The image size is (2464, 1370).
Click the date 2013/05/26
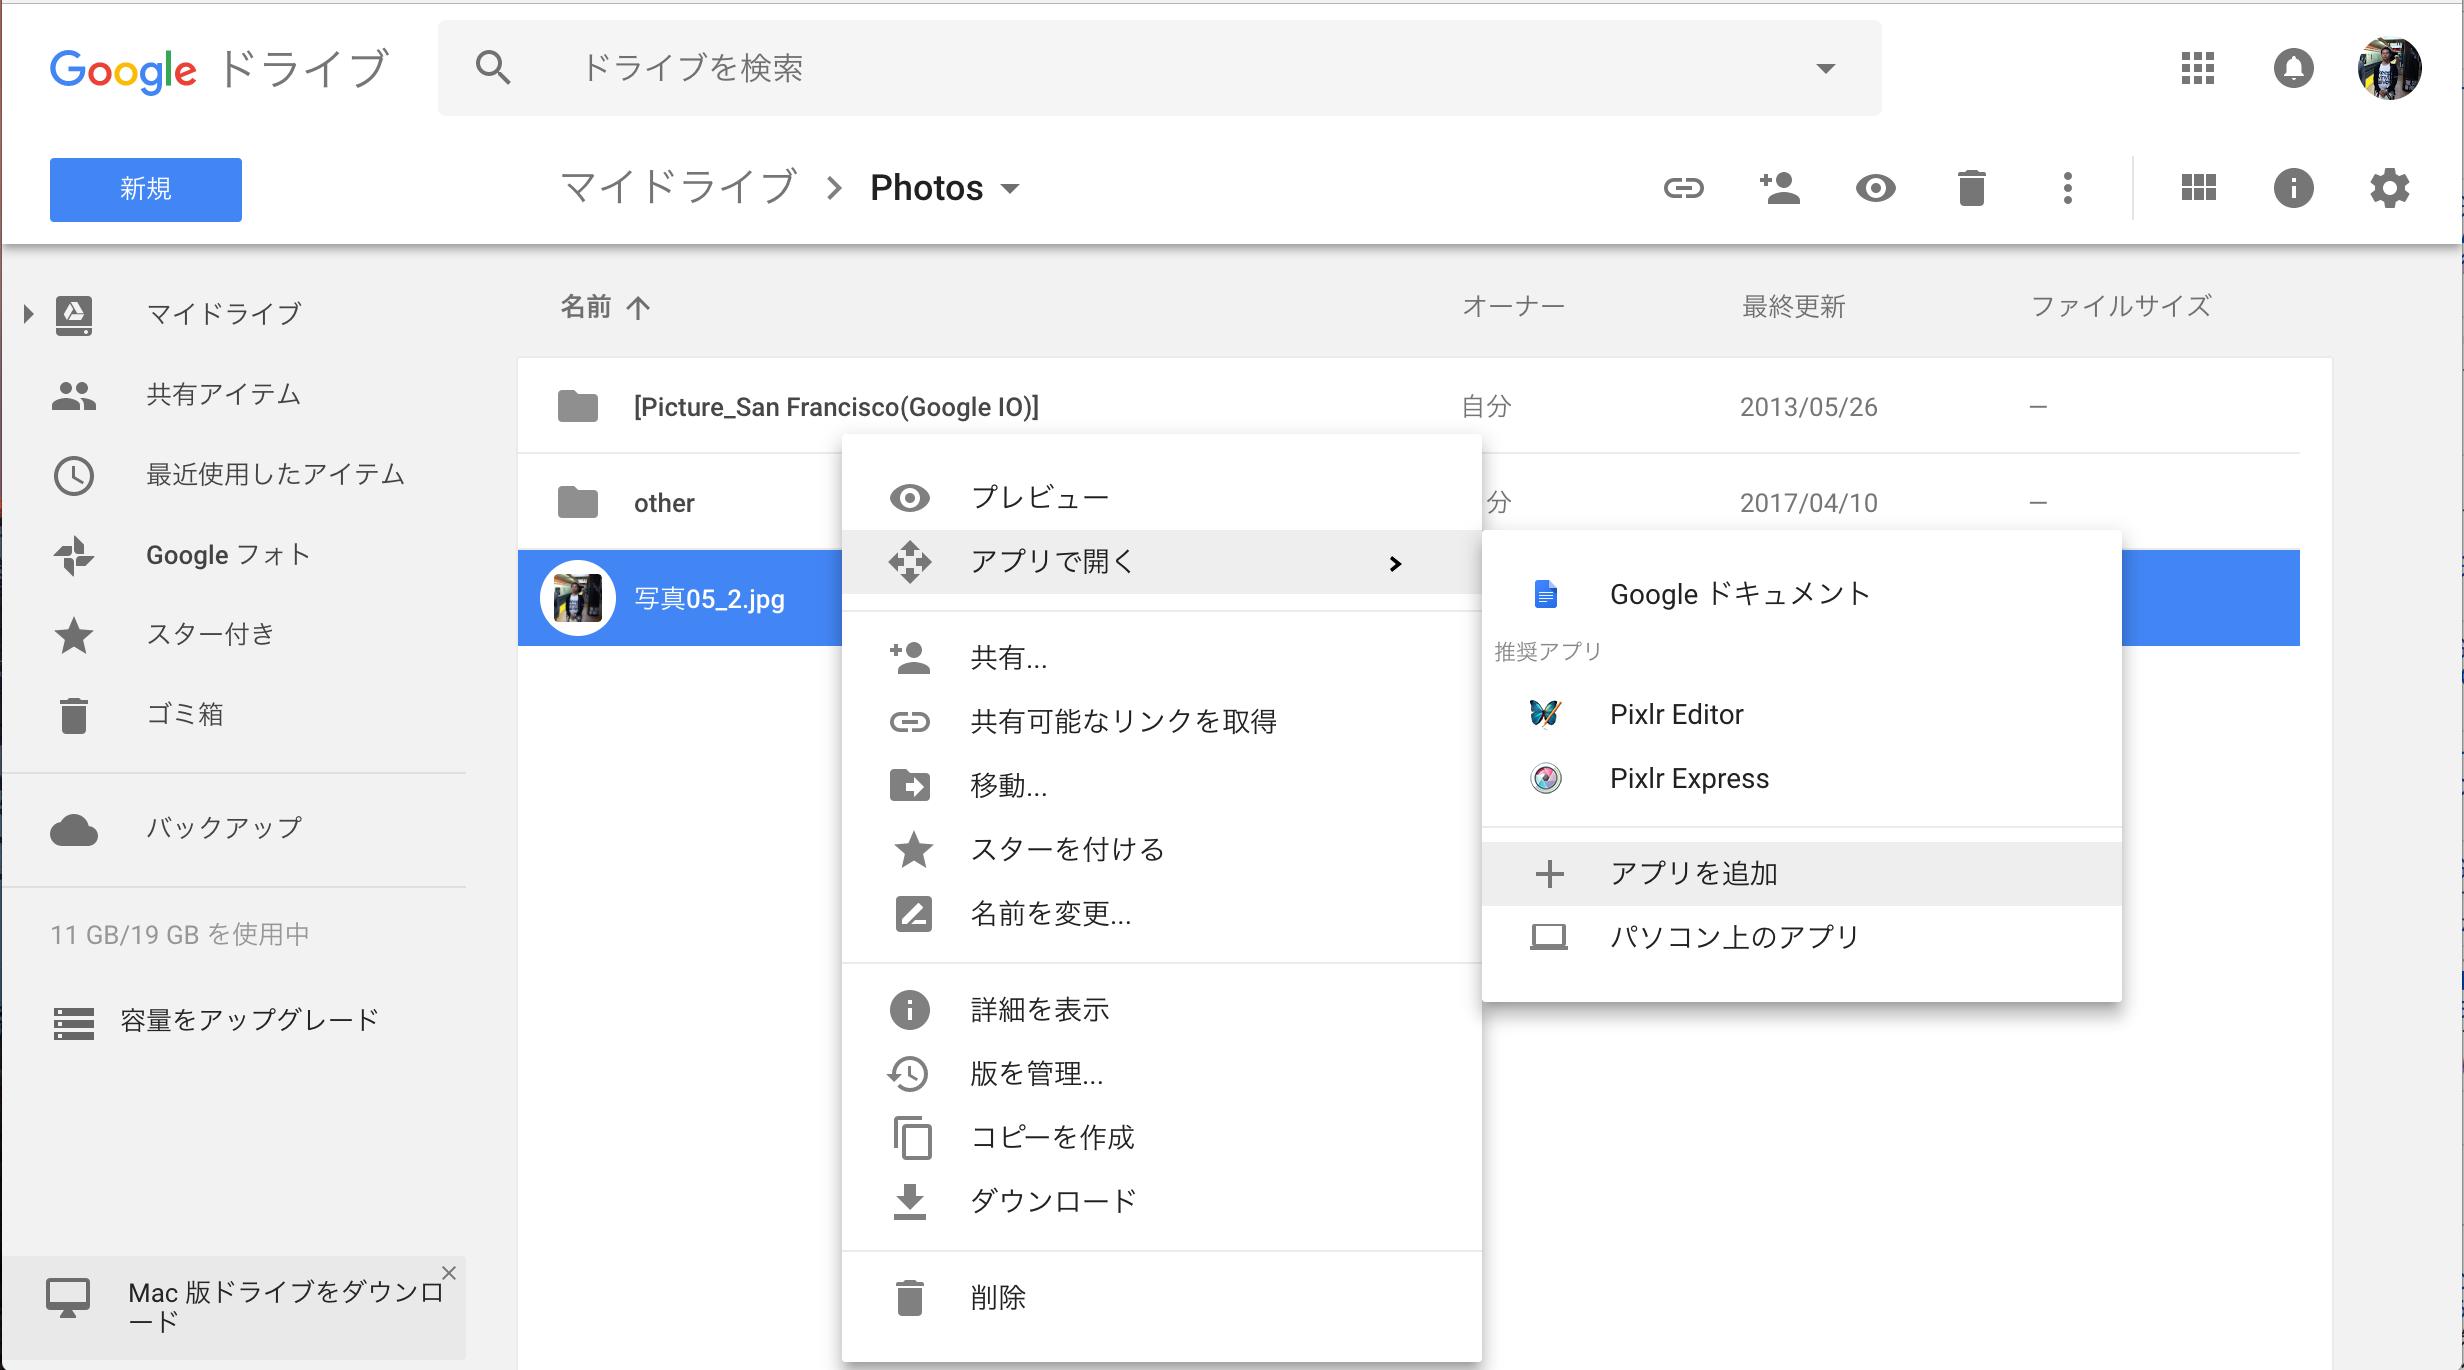coord(1808,407)
